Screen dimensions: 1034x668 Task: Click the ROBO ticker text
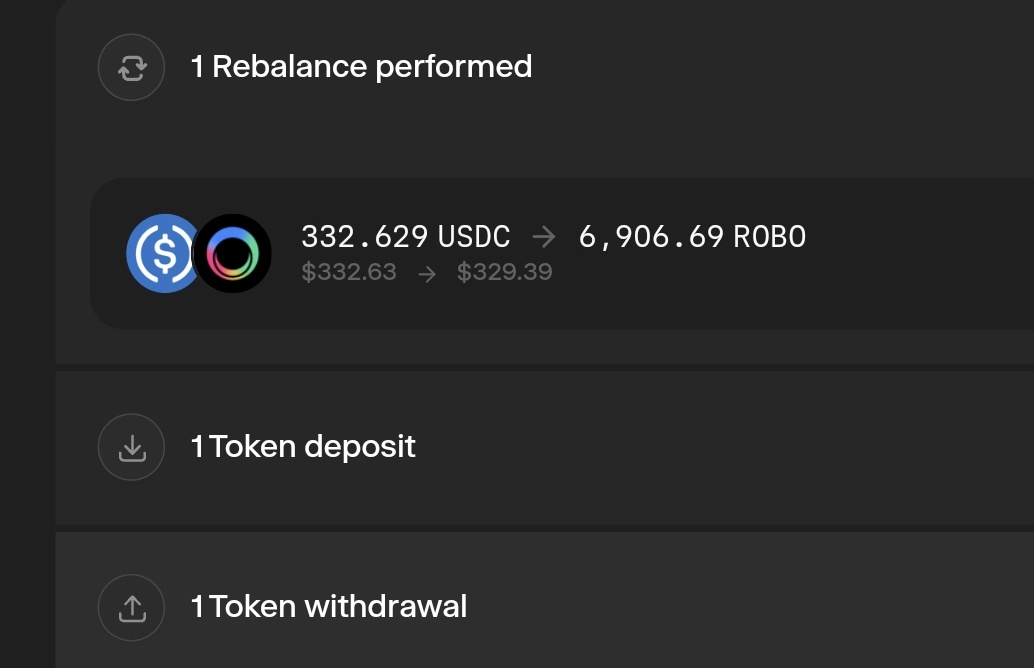[x=769, y=237]
